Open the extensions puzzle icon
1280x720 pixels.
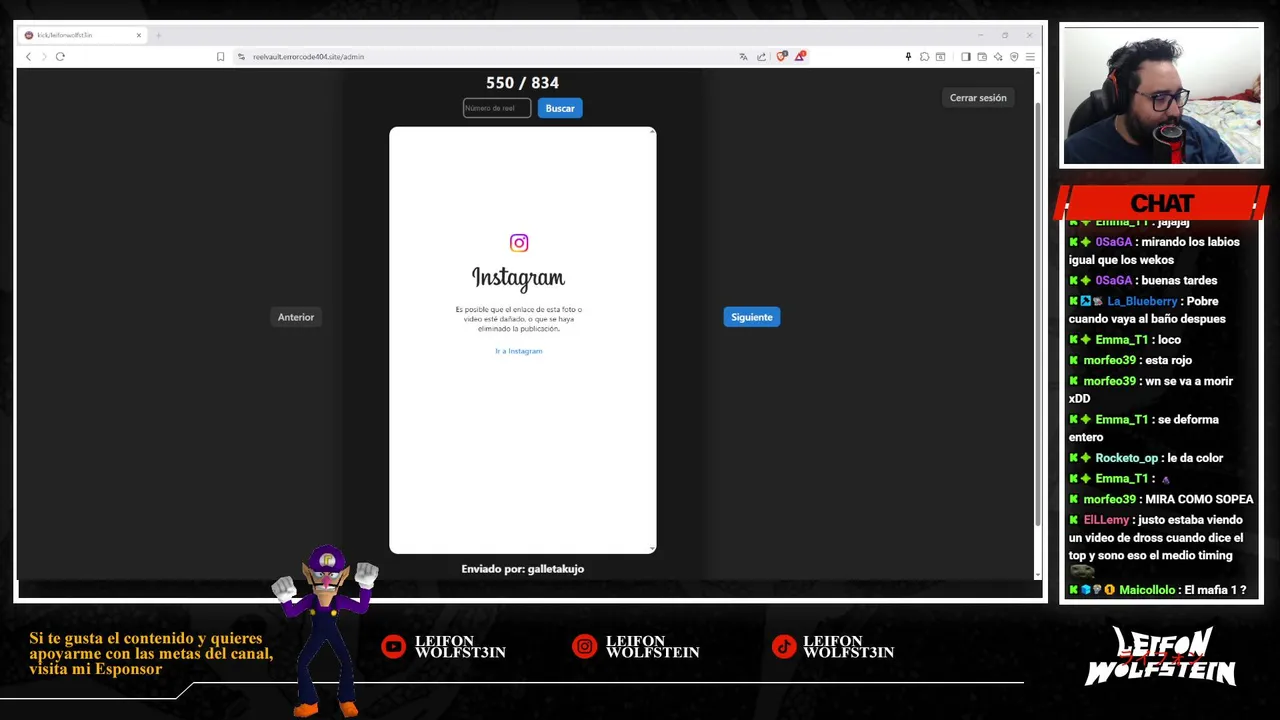point(924,57)
